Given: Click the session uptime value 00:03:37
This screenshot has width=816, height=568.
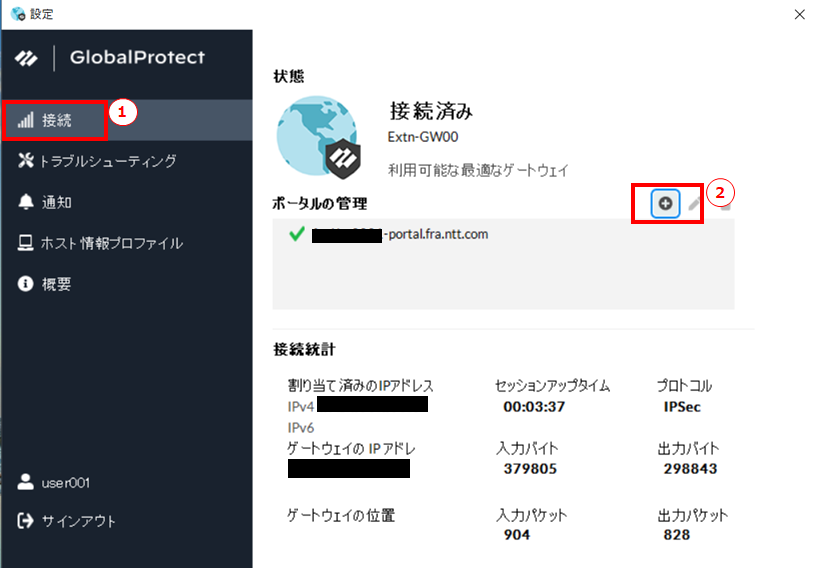Looking at the screenshot, I should (534, 407).
